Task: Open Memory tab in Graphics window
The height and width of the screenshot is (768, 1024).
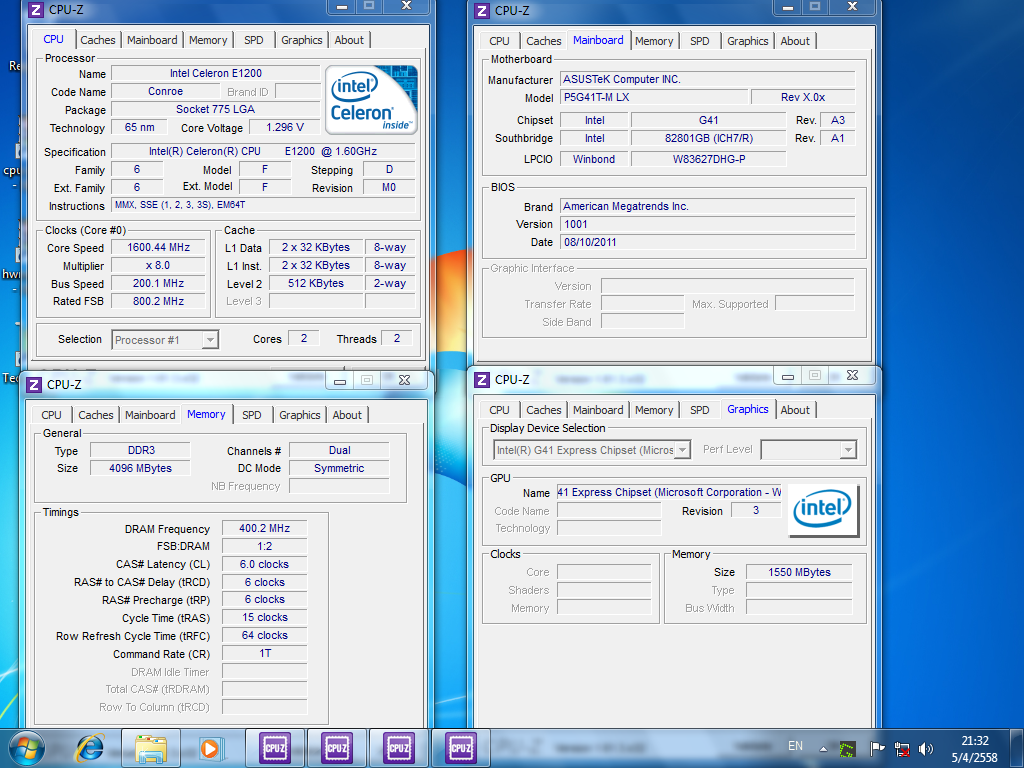Action: [654, 409]
